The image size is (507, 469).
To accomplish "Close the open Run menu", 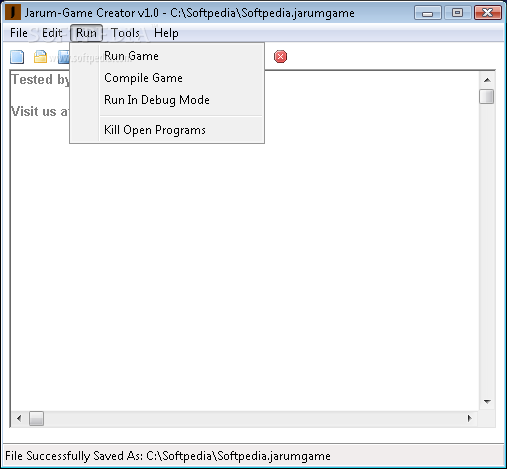I will pos(86,33).
